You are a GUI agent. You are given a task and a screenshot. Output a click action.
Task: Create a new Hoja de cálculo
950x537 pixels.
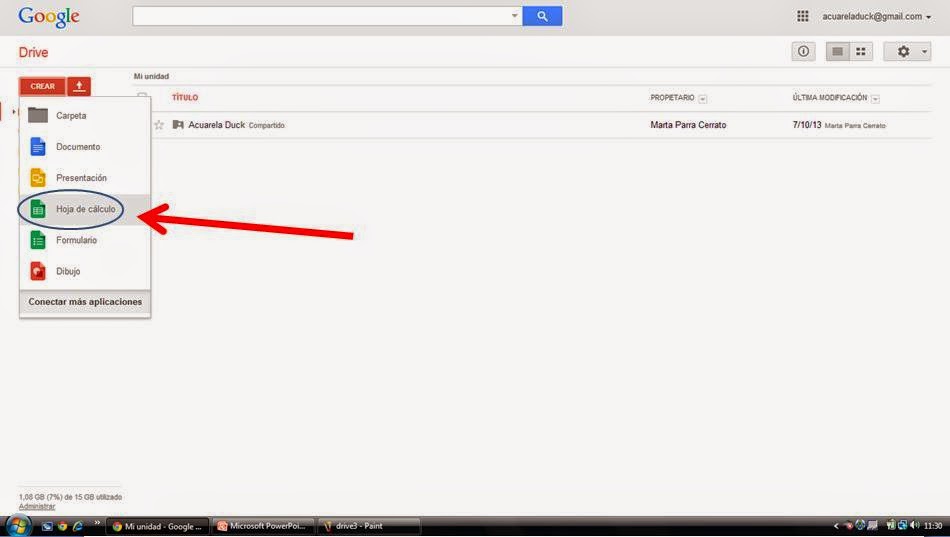(x=85, y=209)
